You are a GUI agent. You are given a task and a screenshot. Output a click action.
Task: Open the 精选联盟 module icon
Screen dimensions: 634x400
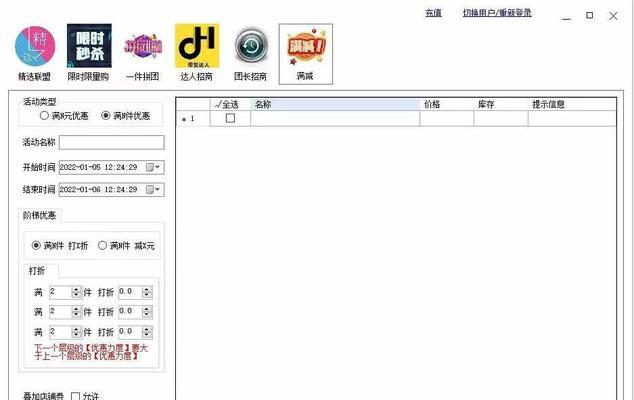pyautogui.click(x=35, y=47)
